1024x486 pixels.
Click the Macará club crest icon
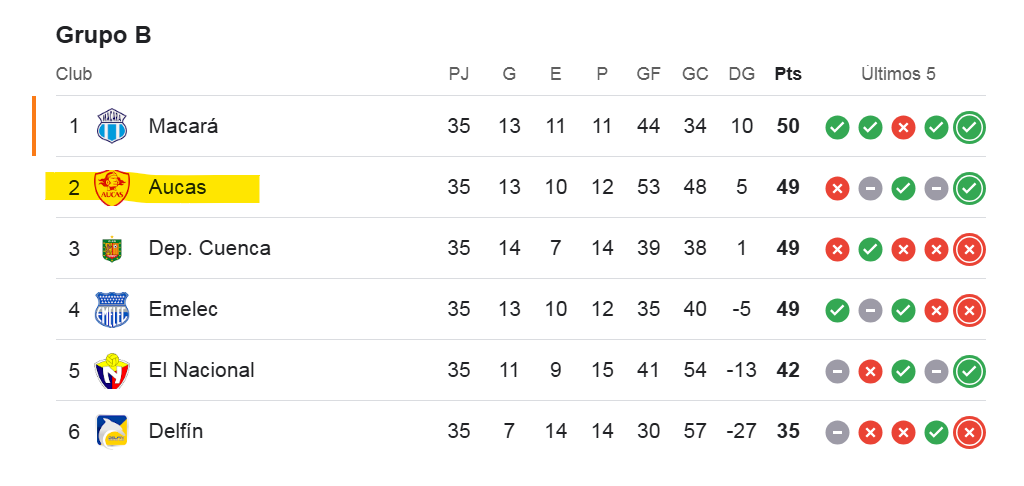click(x=112, y=126)
